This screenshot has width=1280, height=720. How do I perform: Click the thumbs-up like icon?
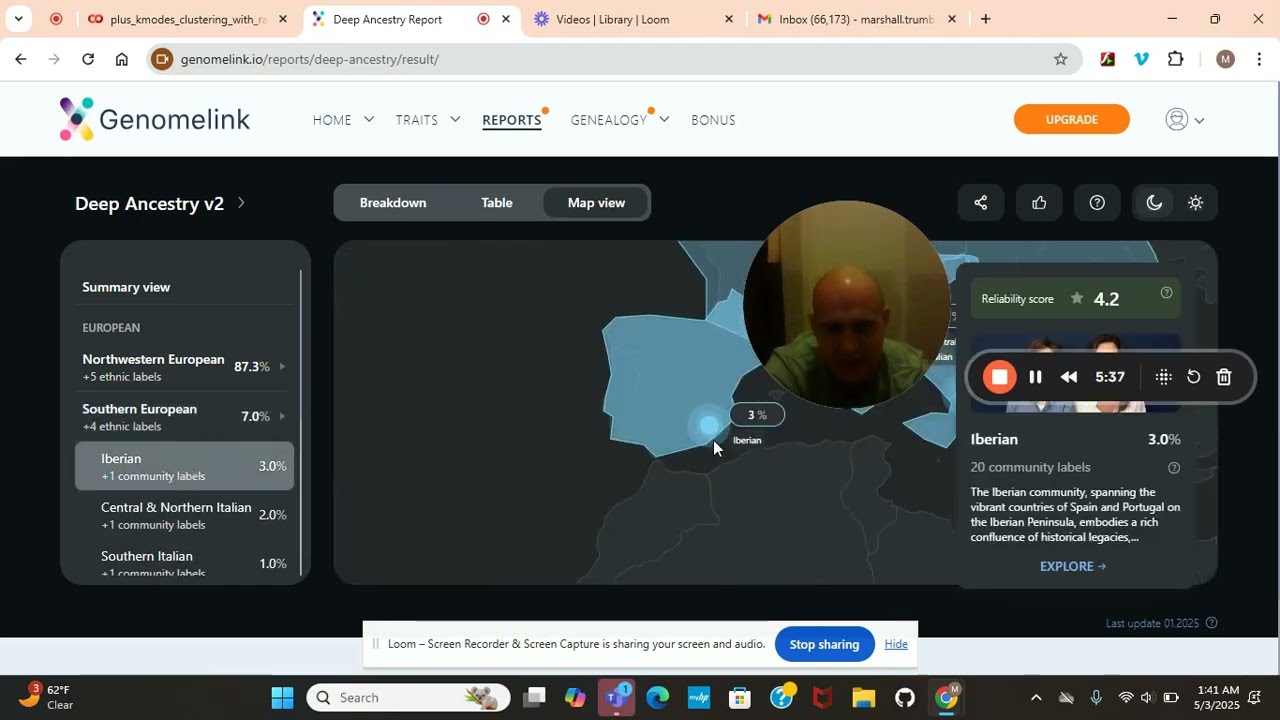[1039, 203]
